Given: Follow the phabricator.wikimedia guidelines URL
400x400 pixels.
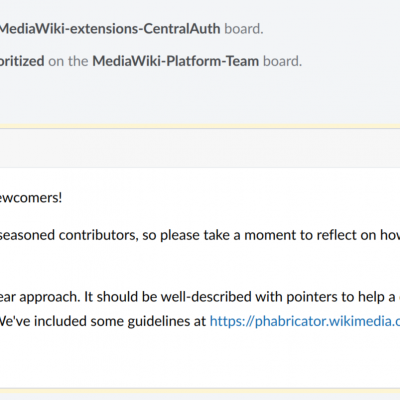Looking at the screenshot, I should point(305,321).
